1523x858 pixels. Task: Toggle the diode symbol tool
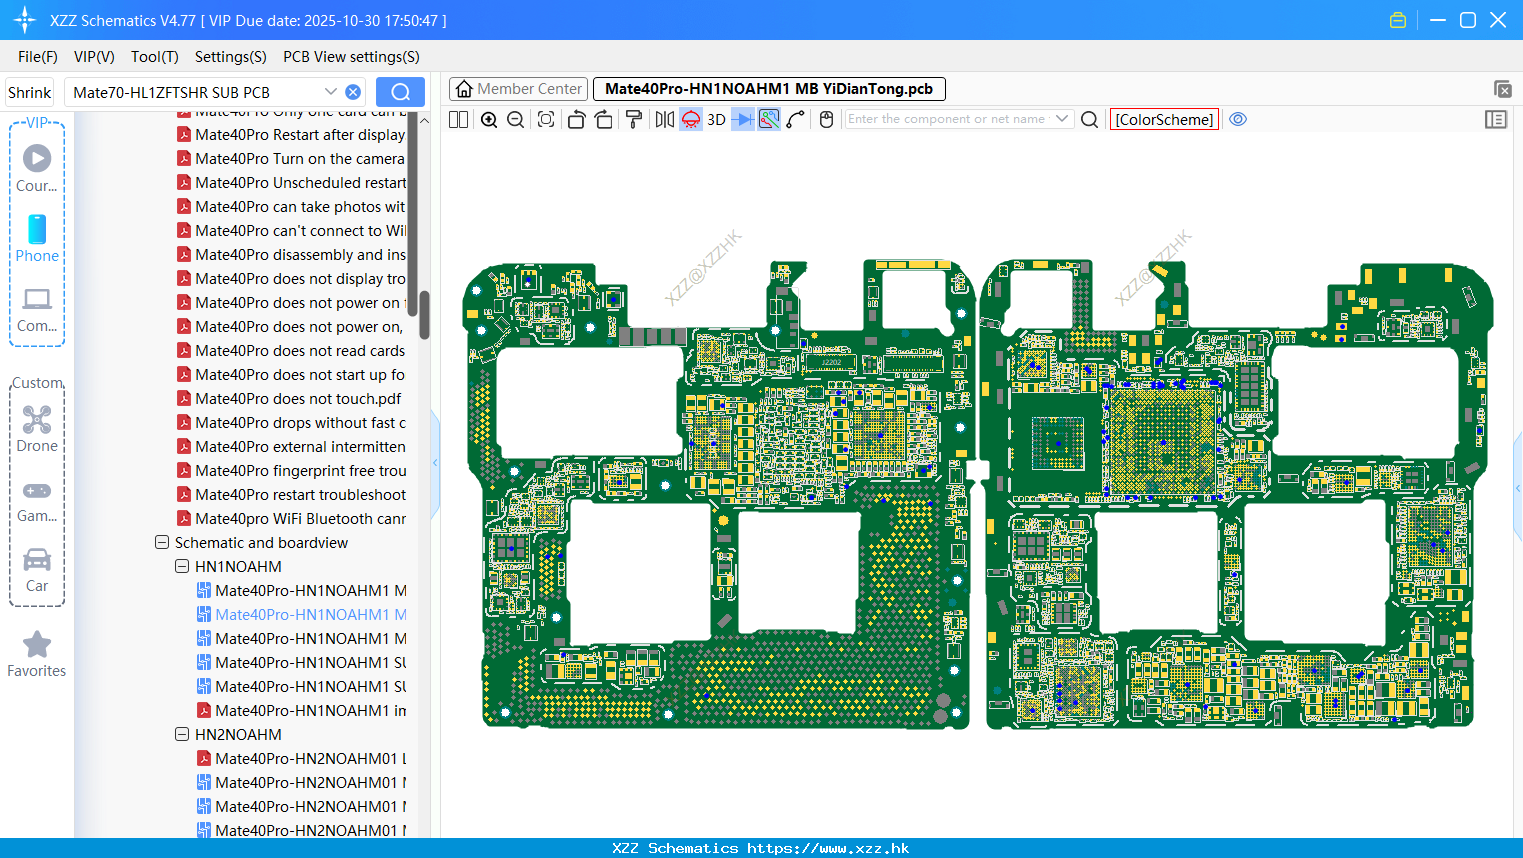click(x=743, y=119)
